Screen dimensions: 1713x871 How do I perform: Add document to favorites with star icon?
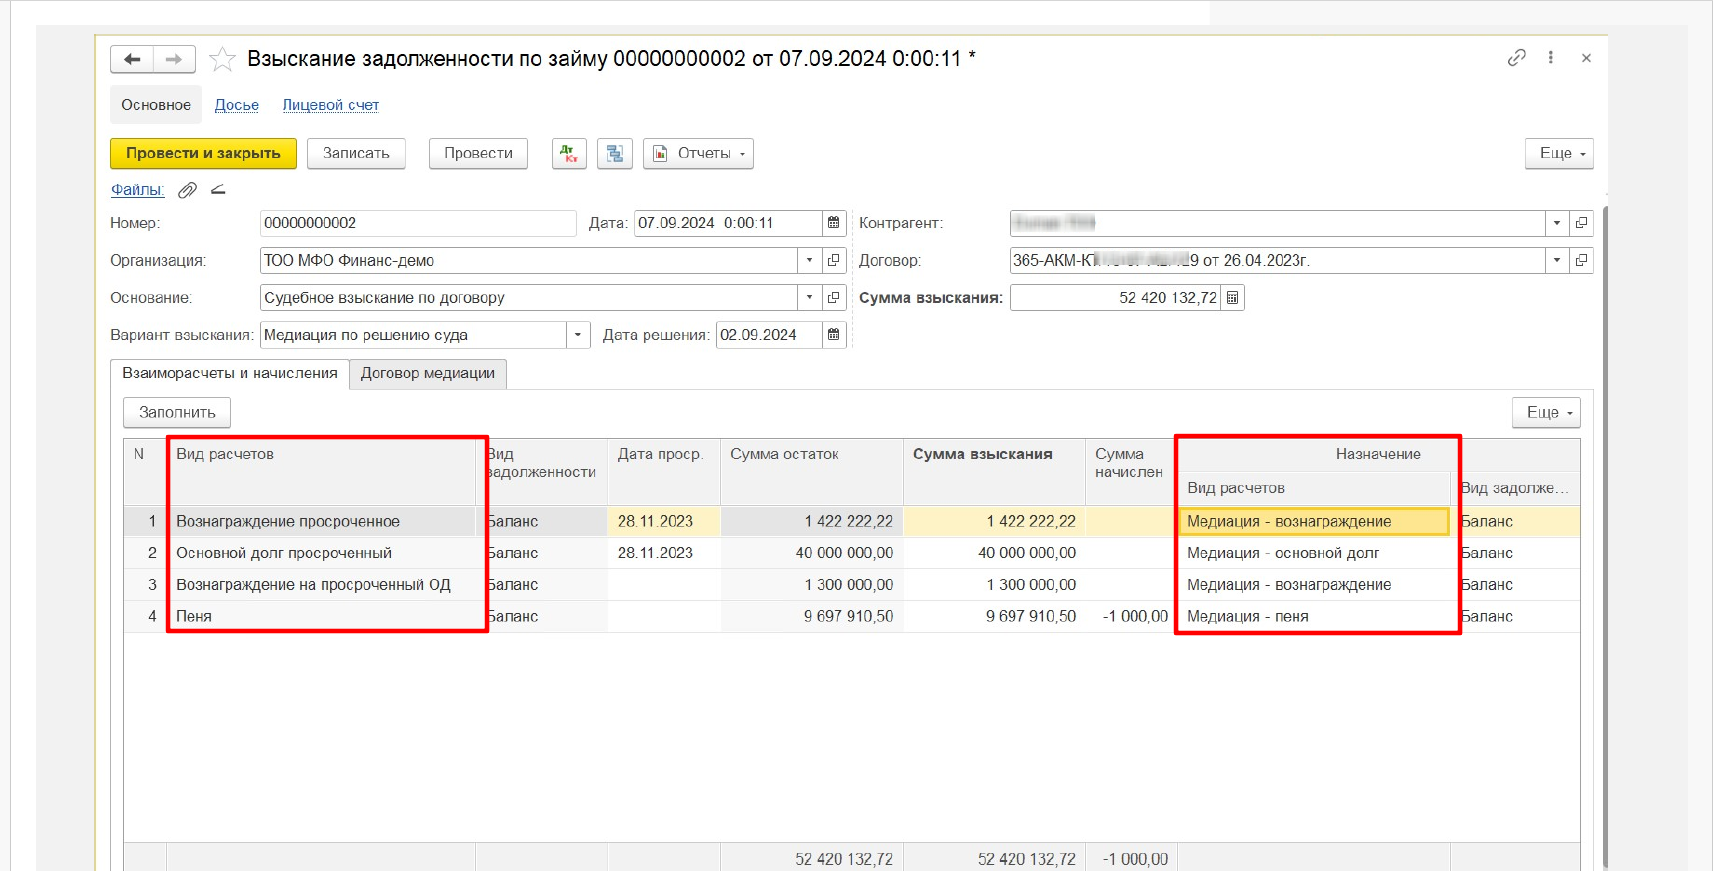pos(222,59)
